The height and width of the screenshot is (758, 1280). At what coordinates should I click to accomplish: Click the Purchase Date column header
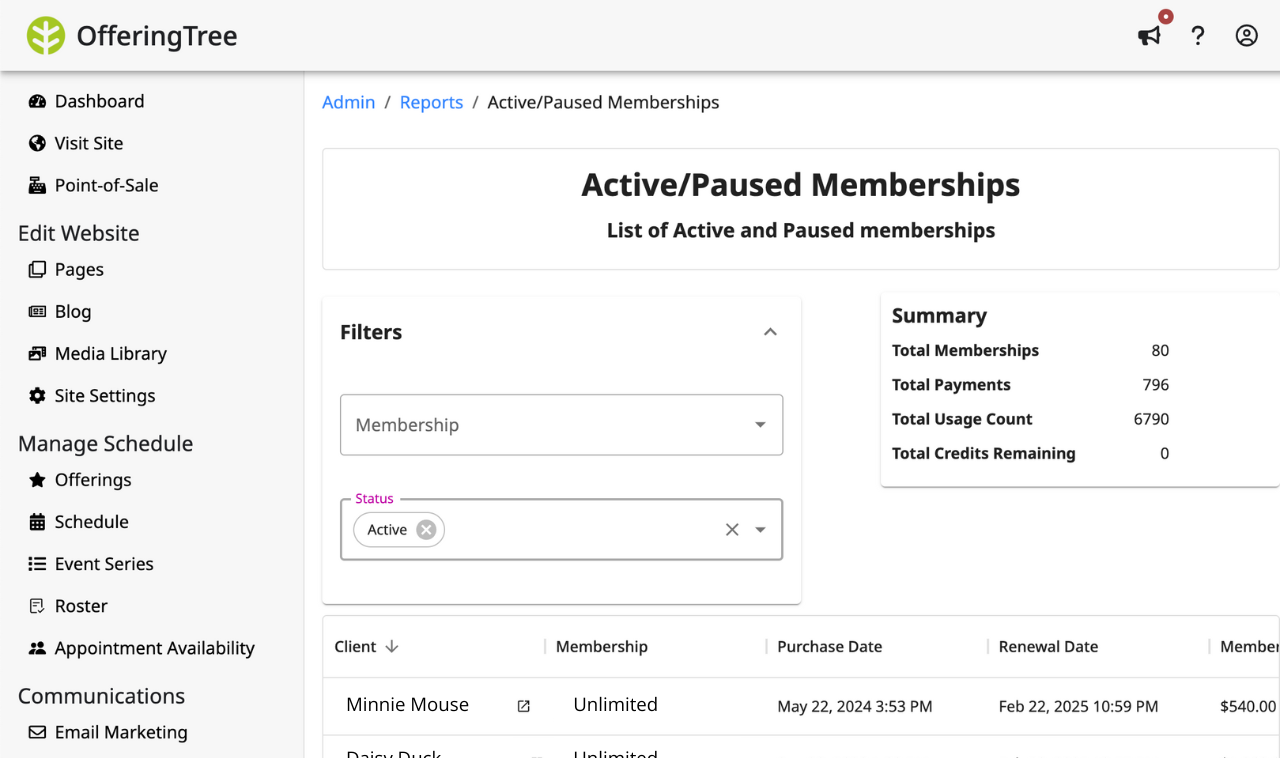[x=829, y=647]
